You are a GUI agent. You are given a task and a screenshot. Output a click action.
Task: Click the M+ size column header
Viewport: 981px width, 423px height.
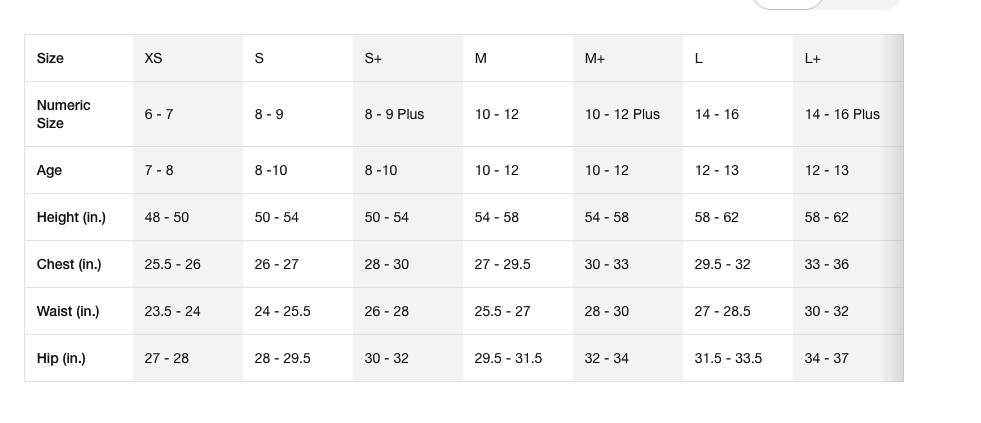(x=595, y=58)
